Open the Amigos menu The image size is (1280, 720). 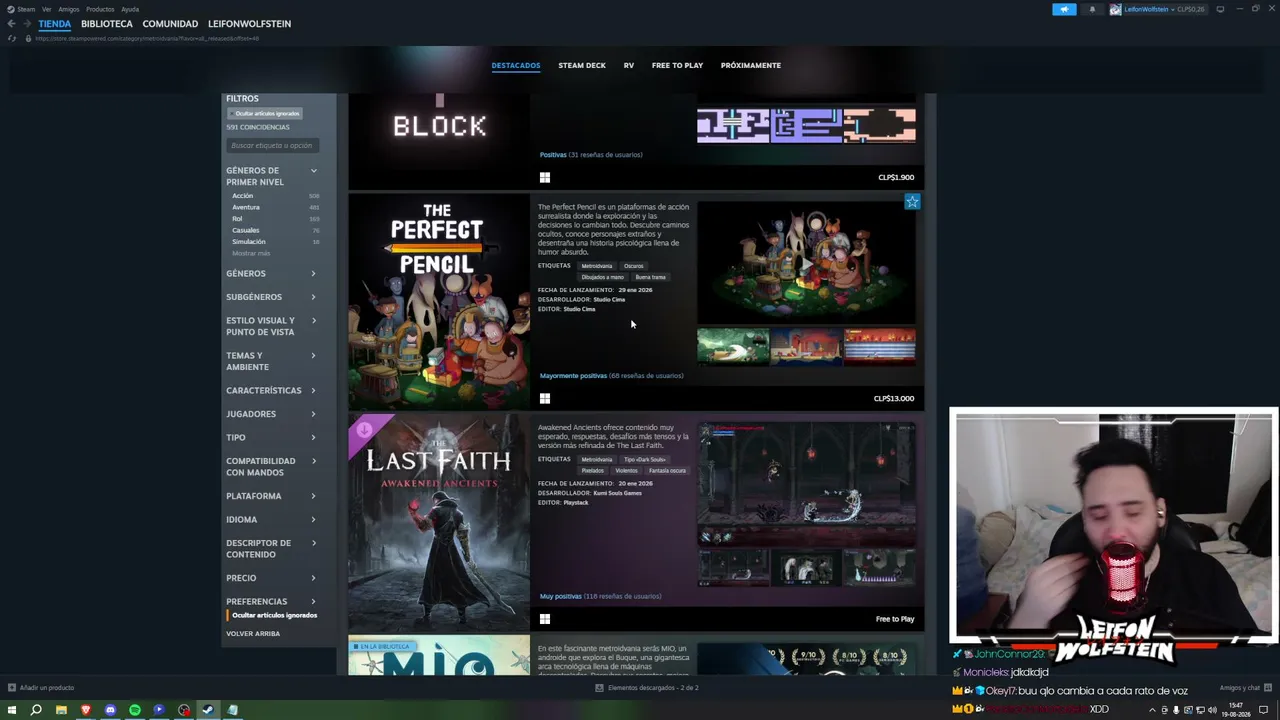(69, 9)
